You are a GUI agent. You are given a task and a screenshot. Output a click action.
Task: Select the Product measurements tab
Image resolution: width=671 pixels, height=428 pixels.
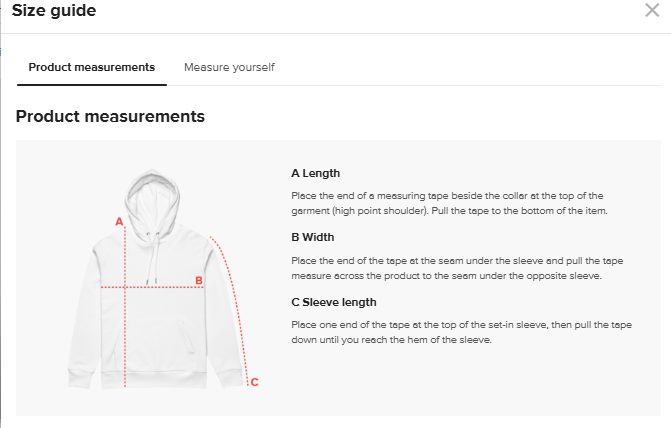tap(91, 67)
